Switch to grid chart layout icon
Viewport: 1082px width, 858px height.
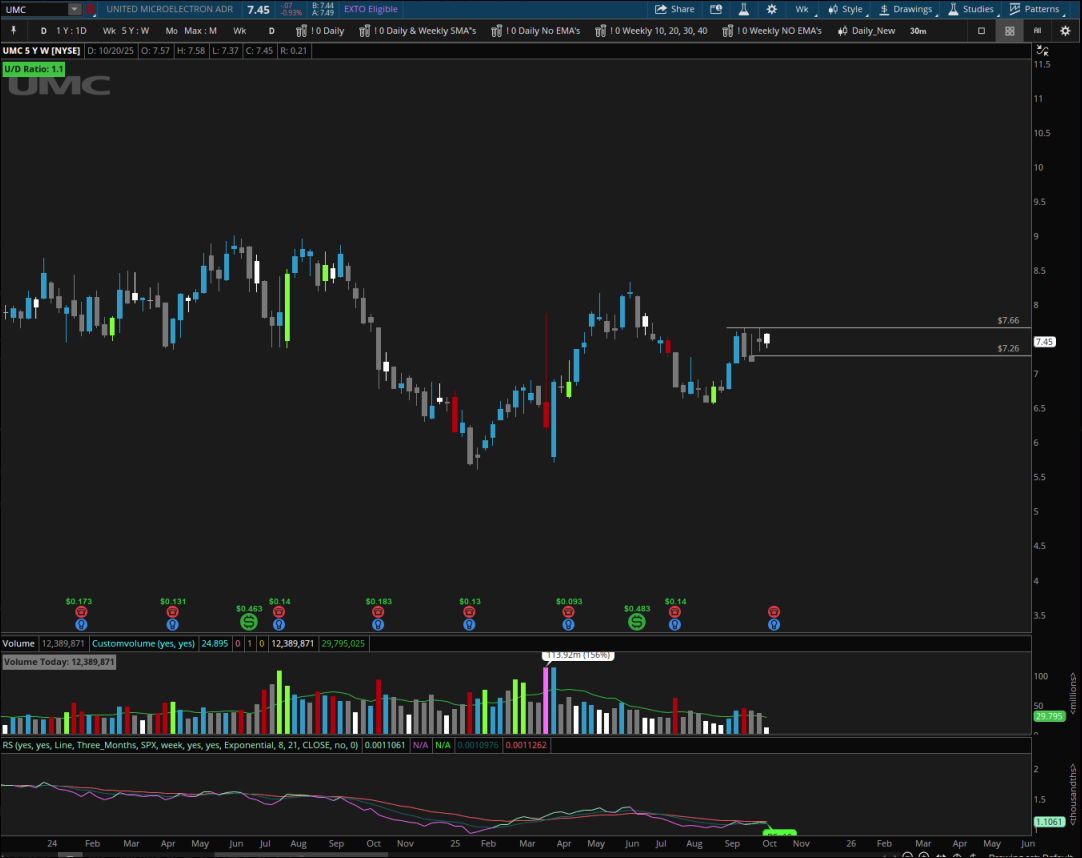1010,31
